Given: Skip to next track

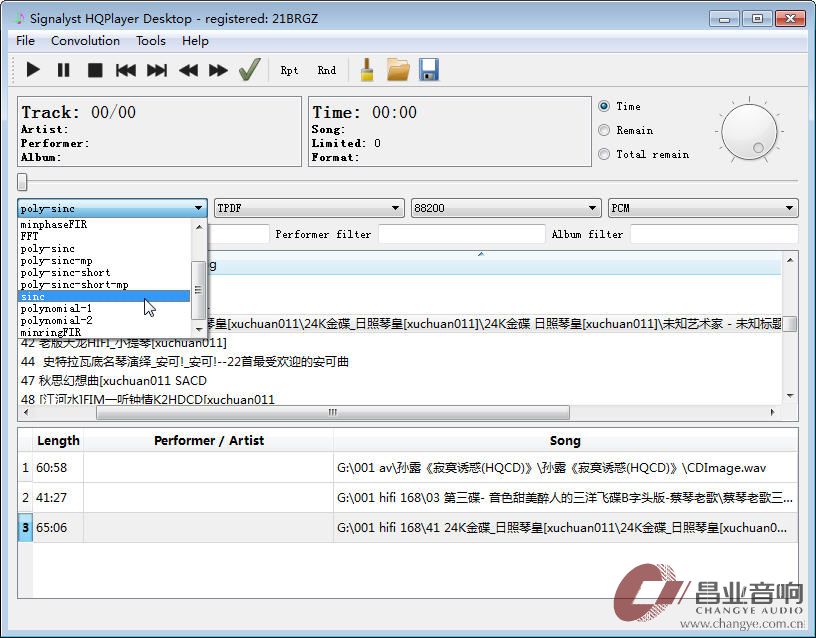Looking at the screenshot, I should point(157,70).
